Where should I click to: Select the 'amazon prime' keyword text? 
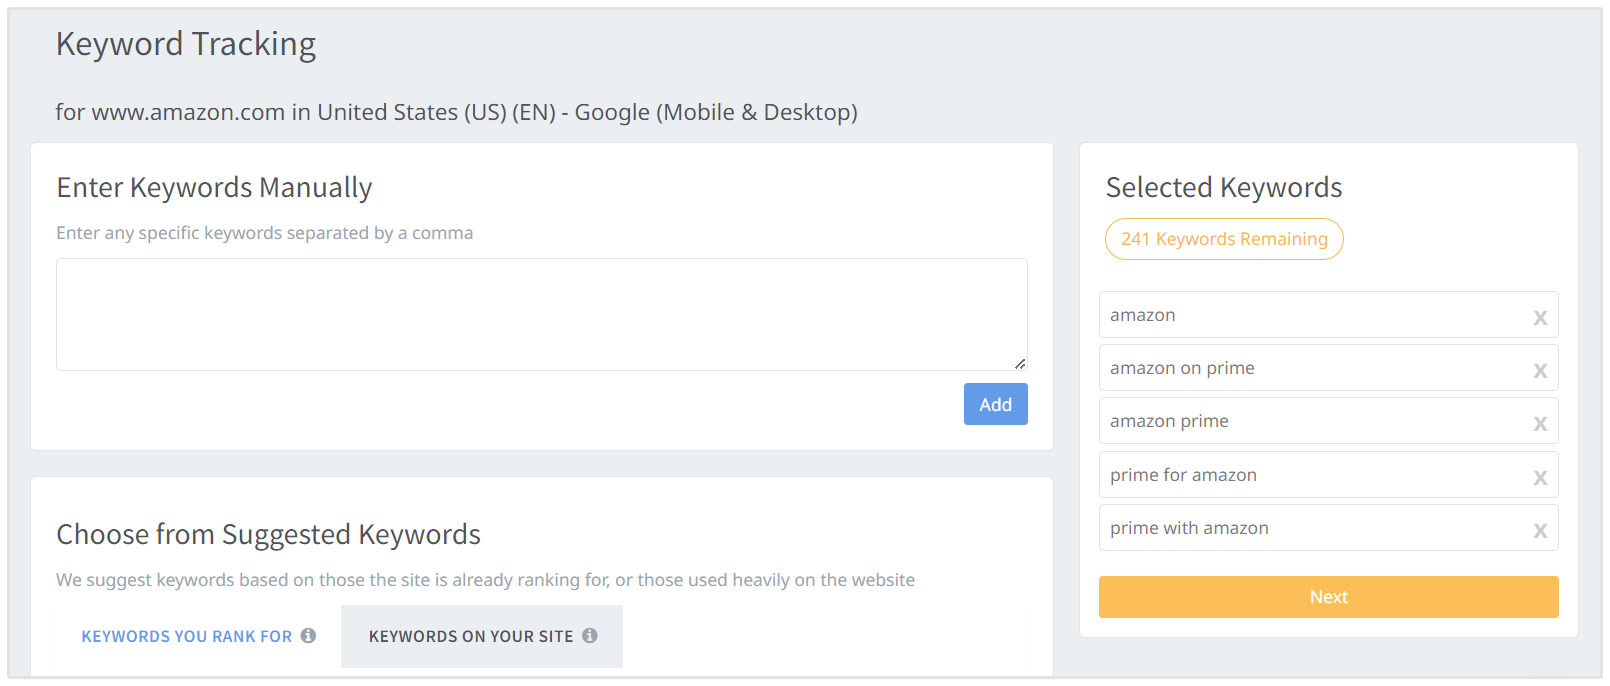click(1169, 421)
